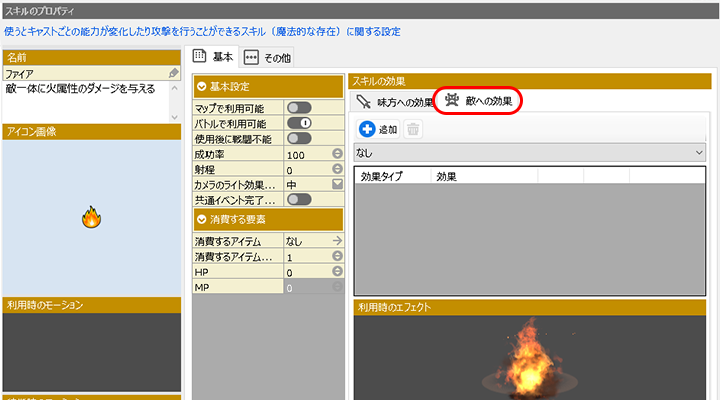
Task: Click the fire icon image preview
Action: 91,217
